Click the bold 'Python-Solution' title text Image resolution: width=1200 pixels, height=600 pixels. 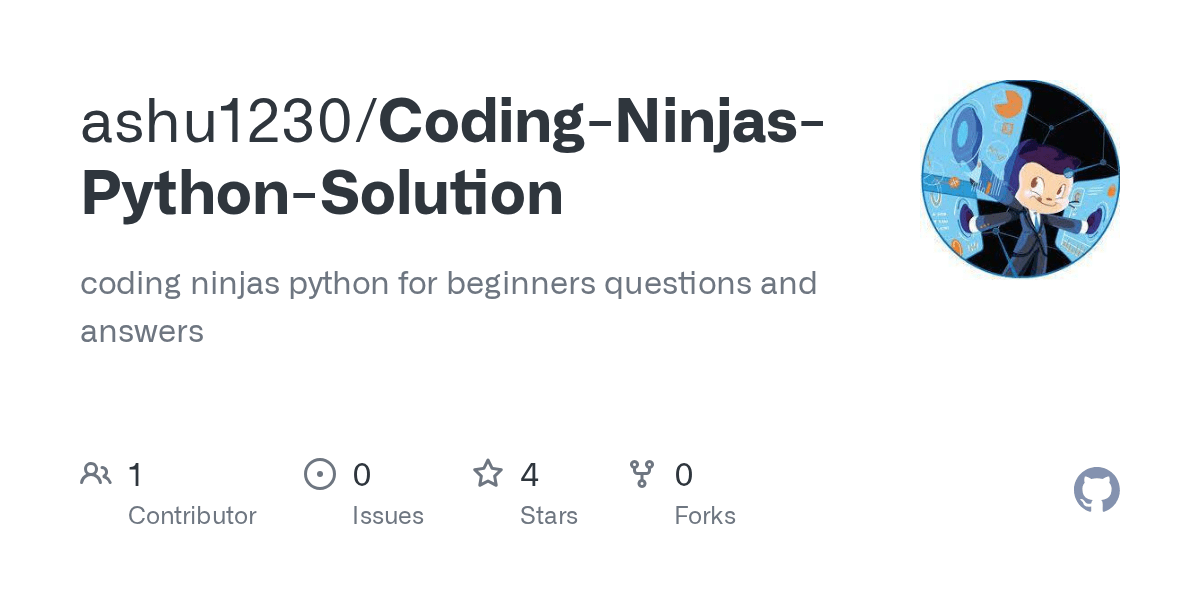point(322,194)
